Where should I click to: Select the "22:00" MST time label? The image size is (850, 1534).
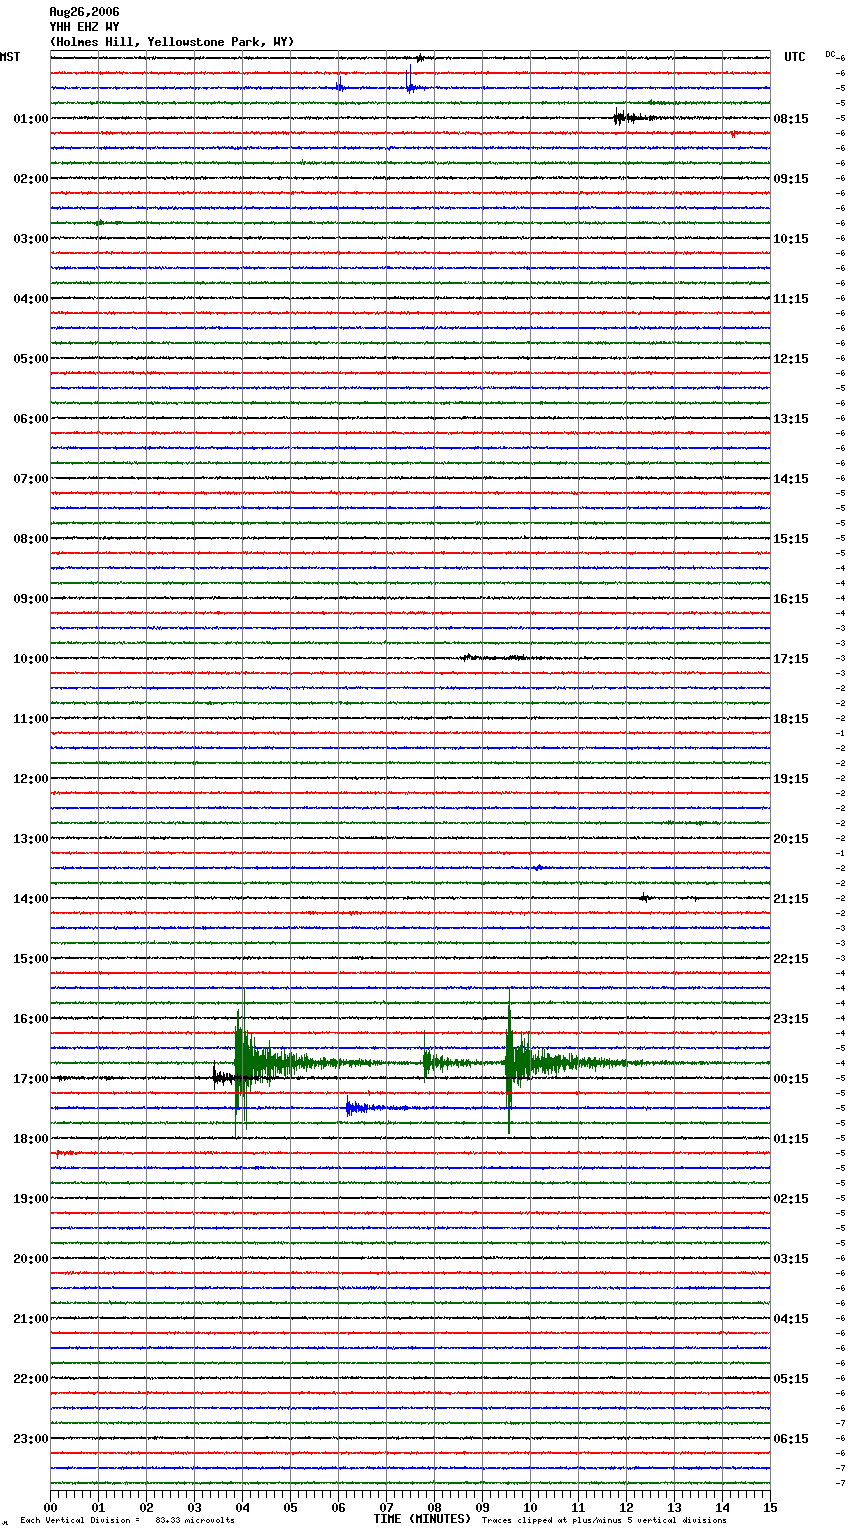tap(31, 1379)
